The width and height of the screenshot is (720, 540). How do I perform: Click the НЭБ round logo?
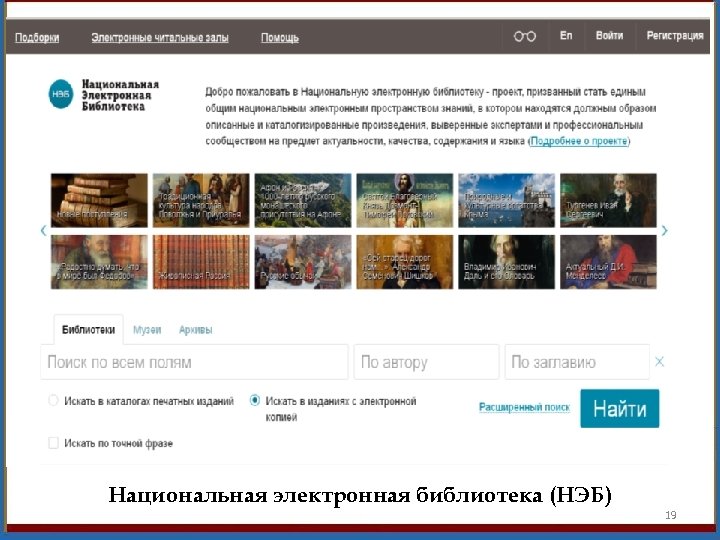pos(61,94)
